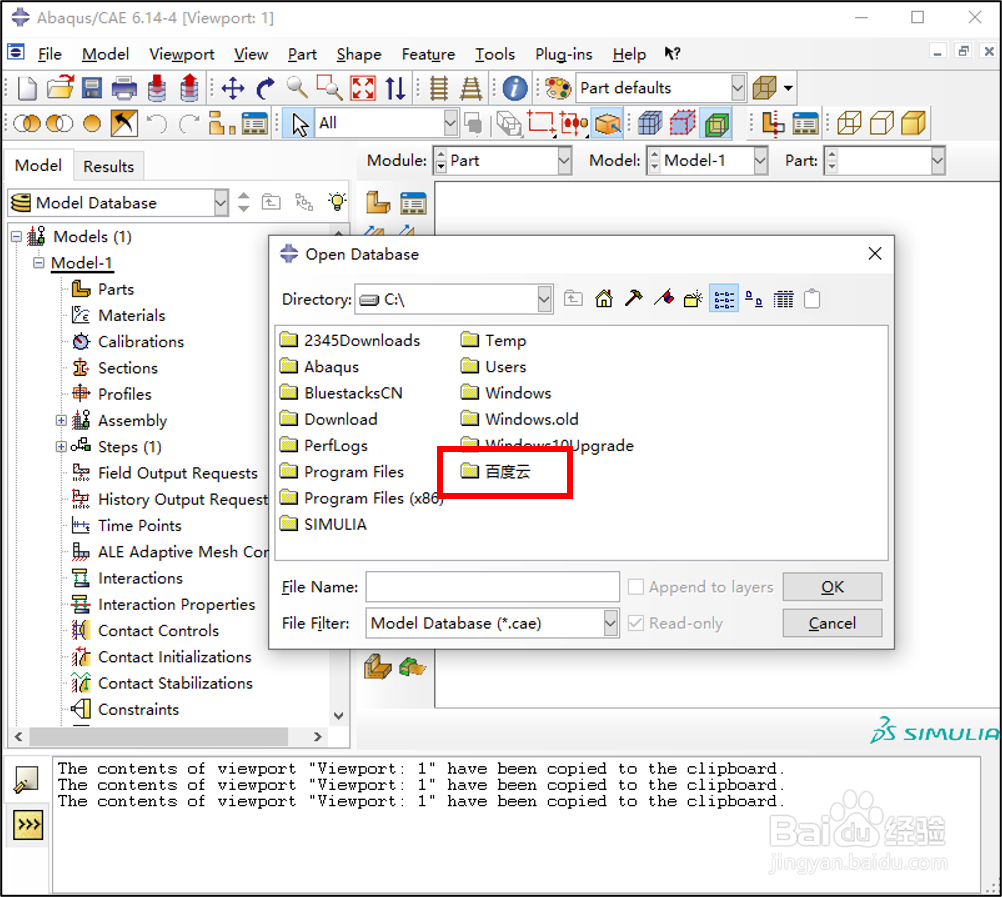Click the home directory icon in dialog

pos(604,298)
